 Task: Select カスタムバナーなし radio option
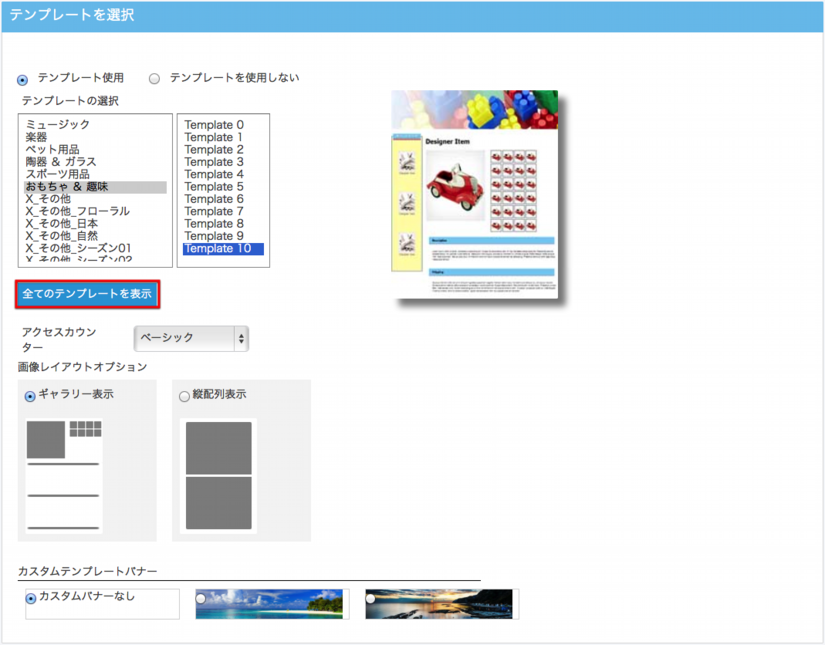click(31, 598)
